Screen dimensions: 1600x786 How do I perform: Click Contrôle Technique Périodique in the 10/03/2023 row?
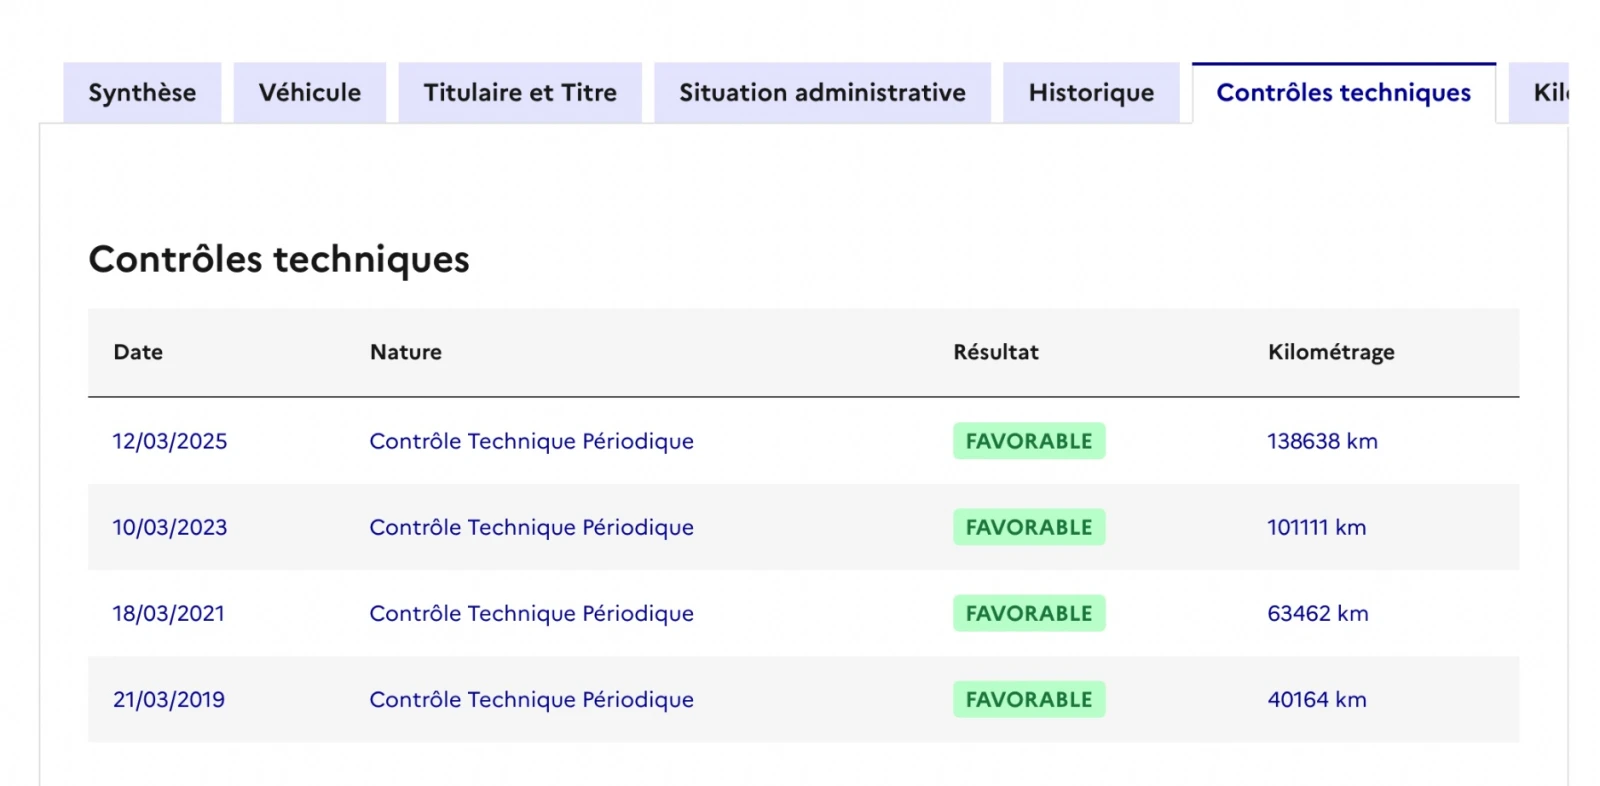pyautogui.click(x=531, y=527)
